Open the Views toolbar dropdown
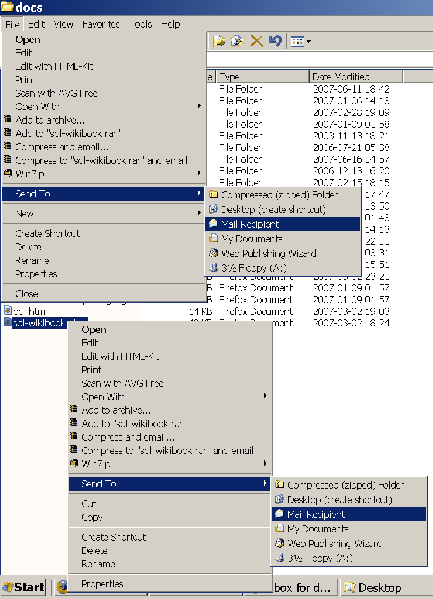This screenshot has width=433, height=599. [x=300, y=41]
